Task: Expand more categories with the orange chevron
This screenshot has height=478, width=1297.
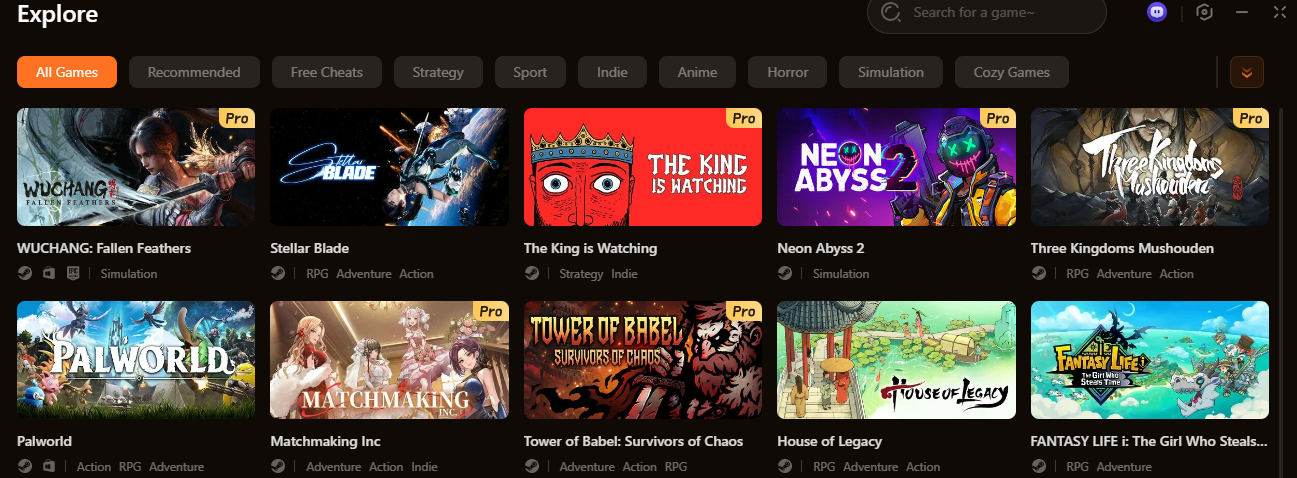Action: (x=1246, y=72)
